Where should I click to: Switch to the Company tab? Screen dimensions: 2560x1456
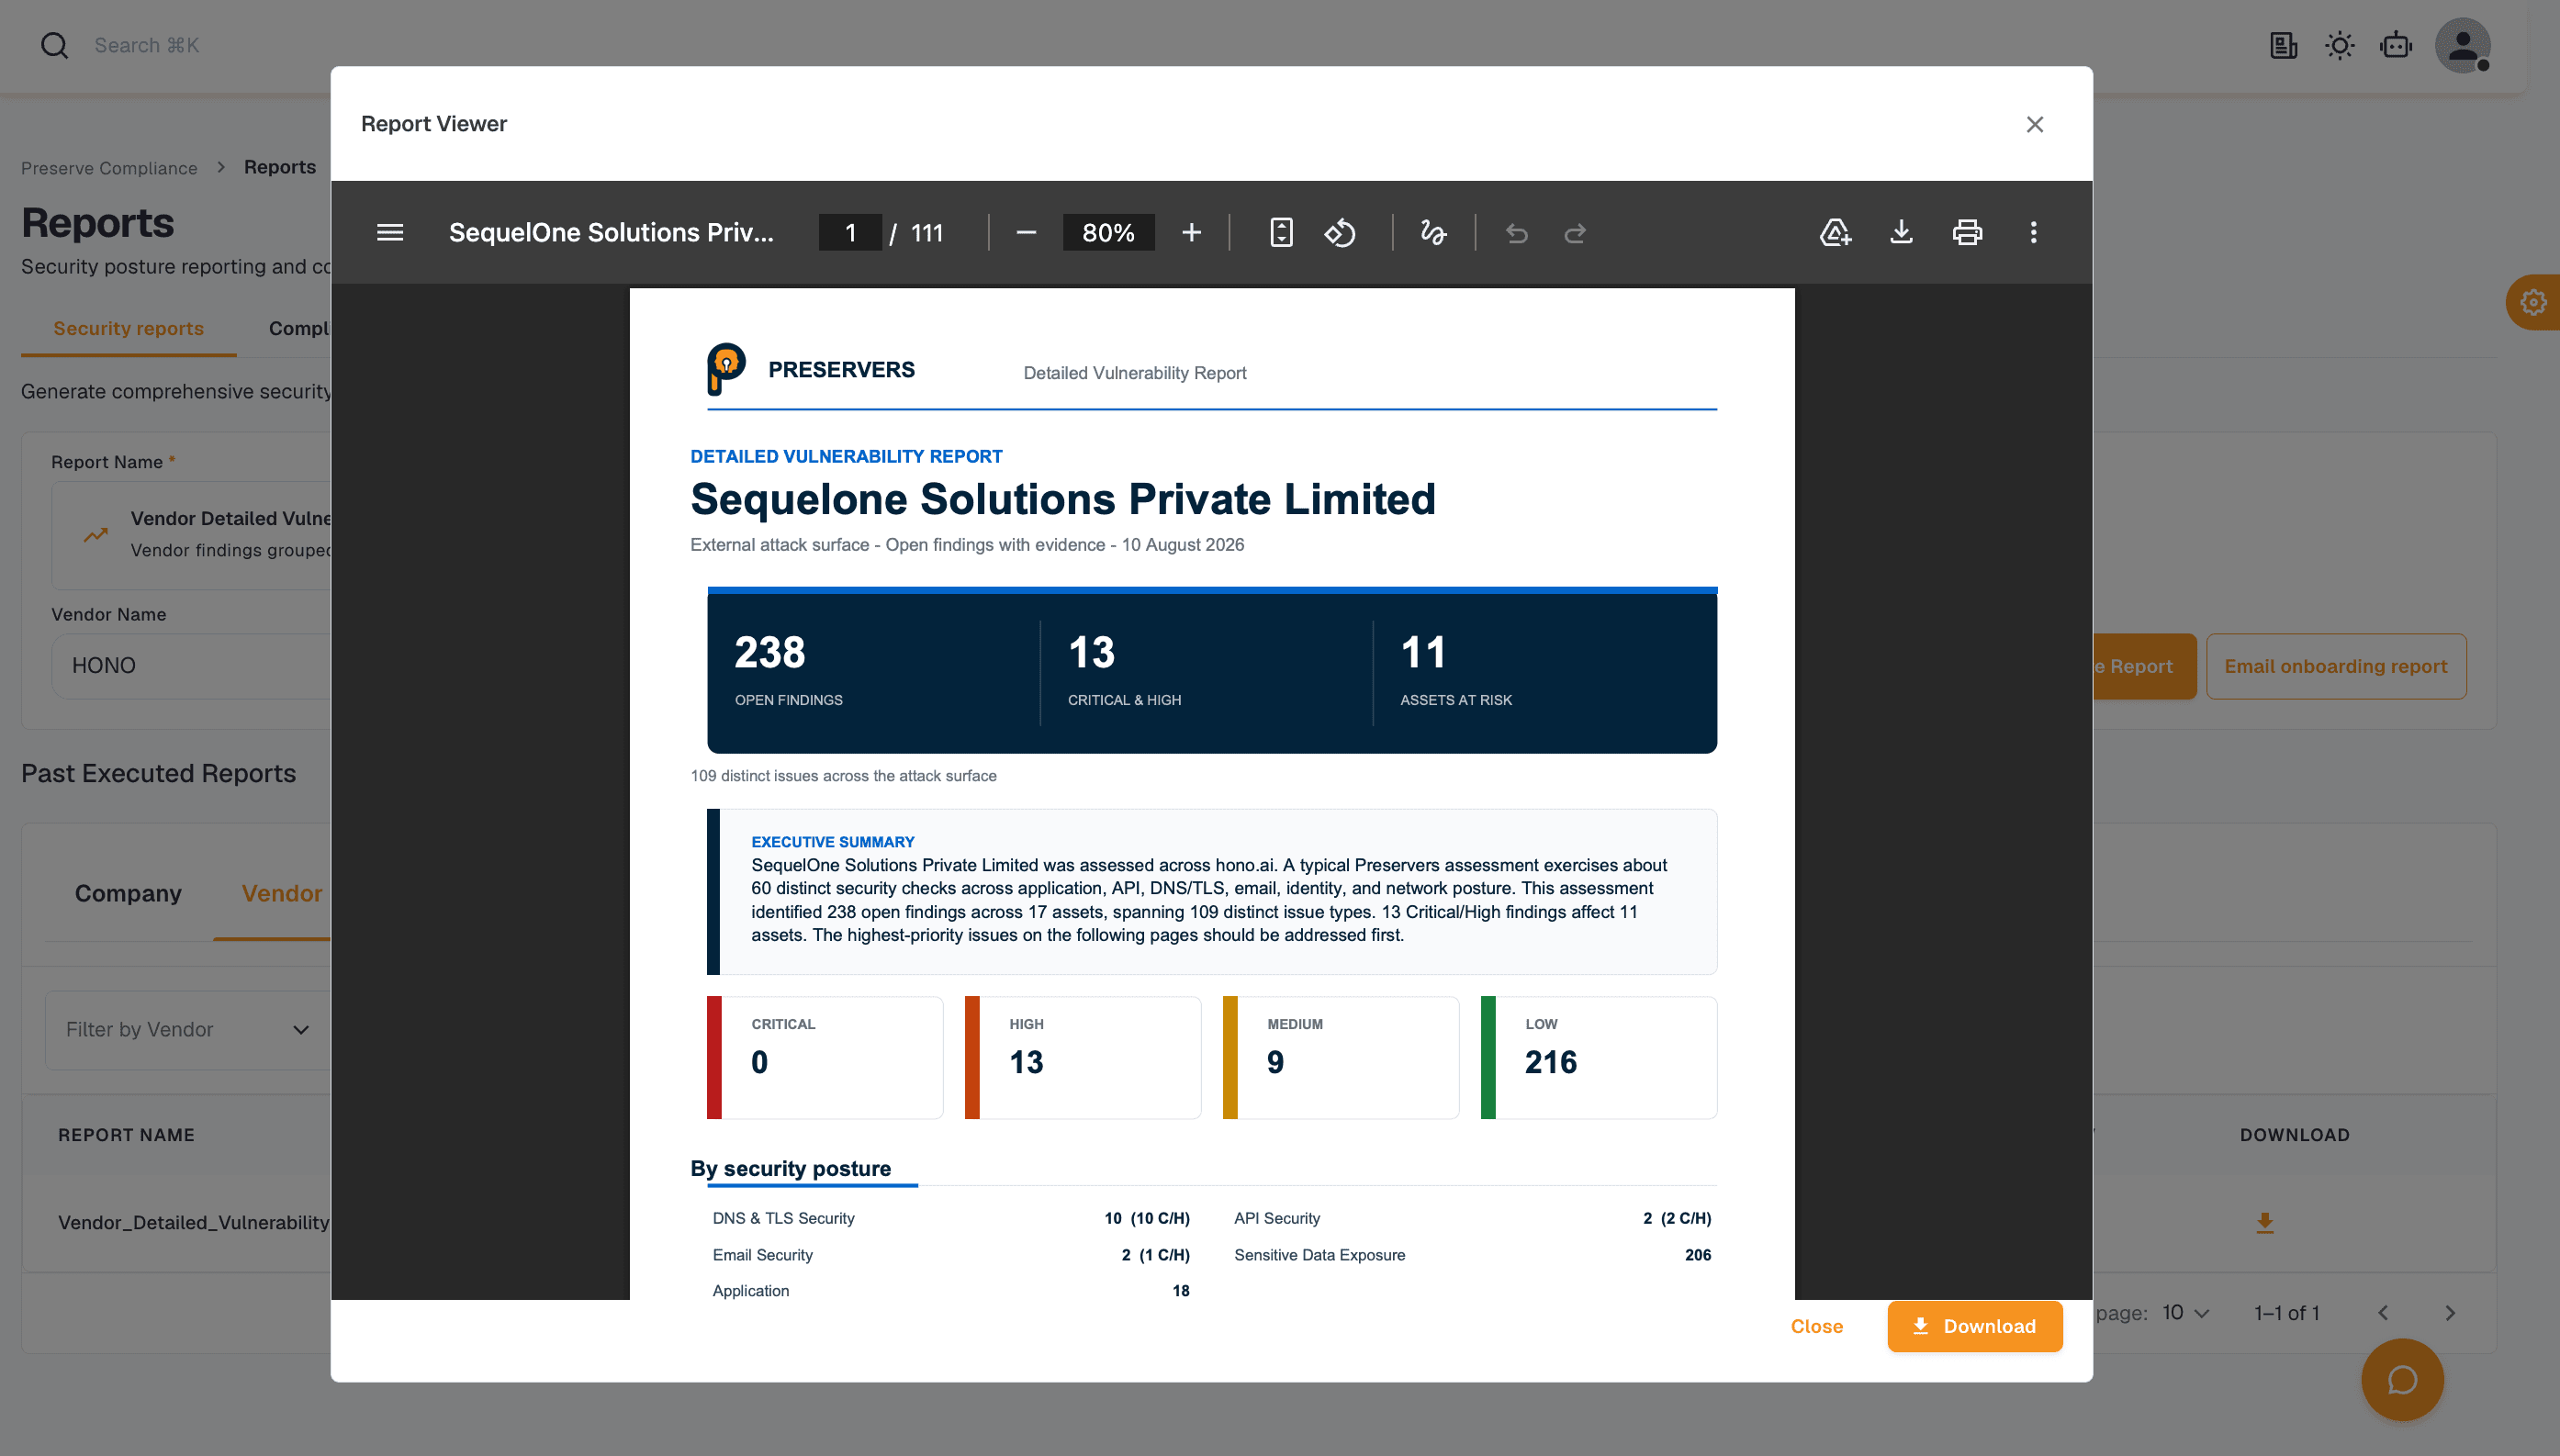128,893
